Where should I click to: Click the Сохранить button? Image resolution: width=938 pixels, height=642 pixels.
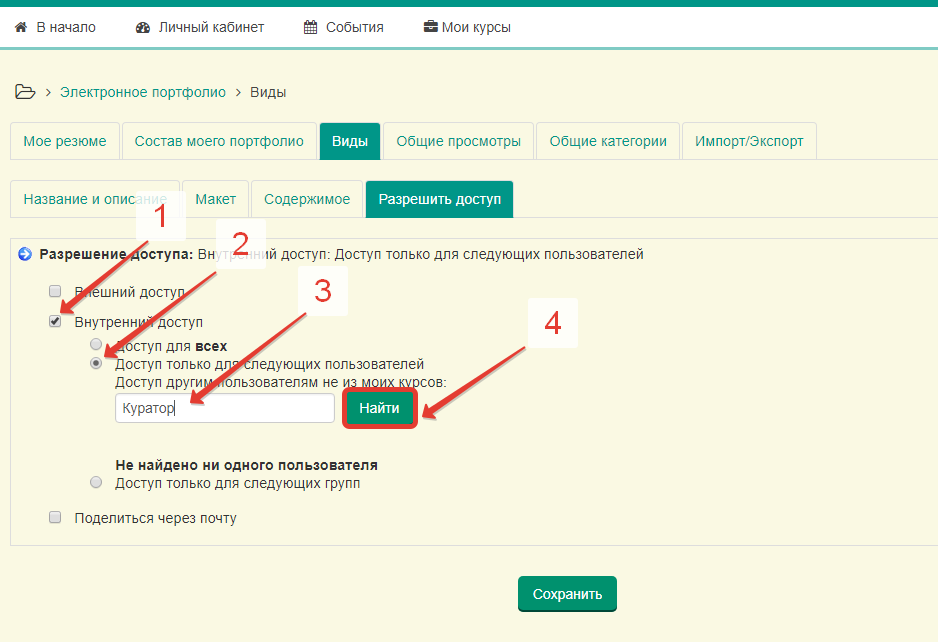point(567,594)
